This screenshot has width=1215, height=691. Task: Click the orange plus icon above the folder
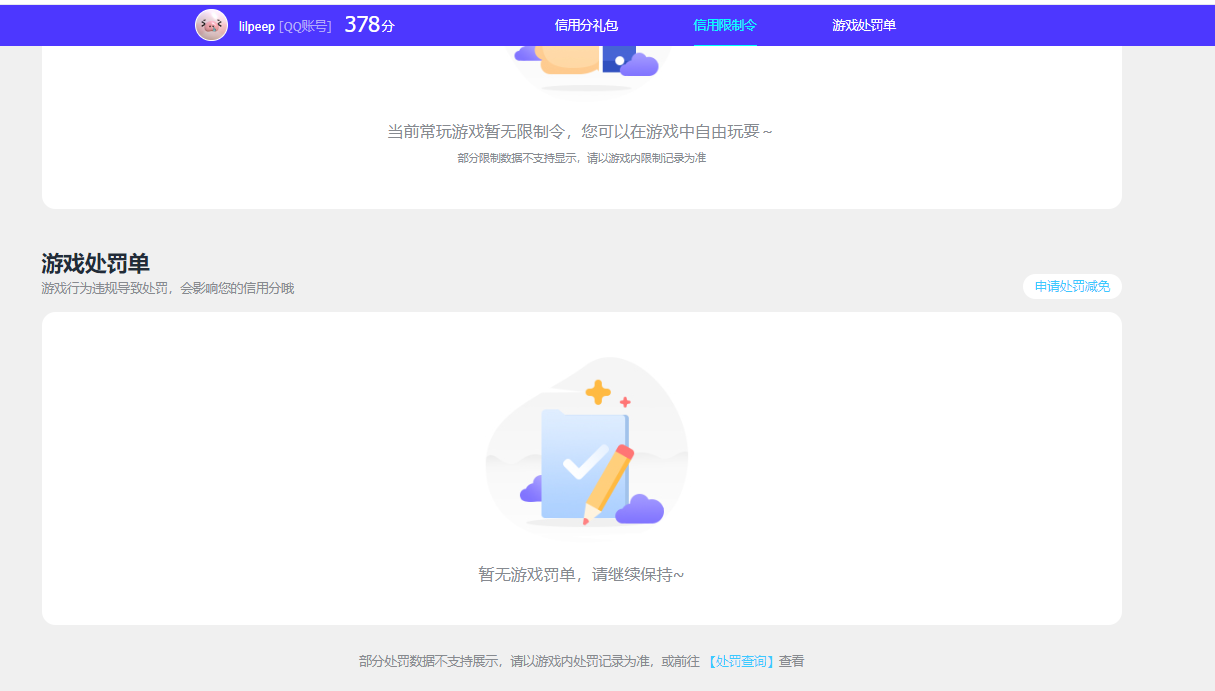pos(598,391)
